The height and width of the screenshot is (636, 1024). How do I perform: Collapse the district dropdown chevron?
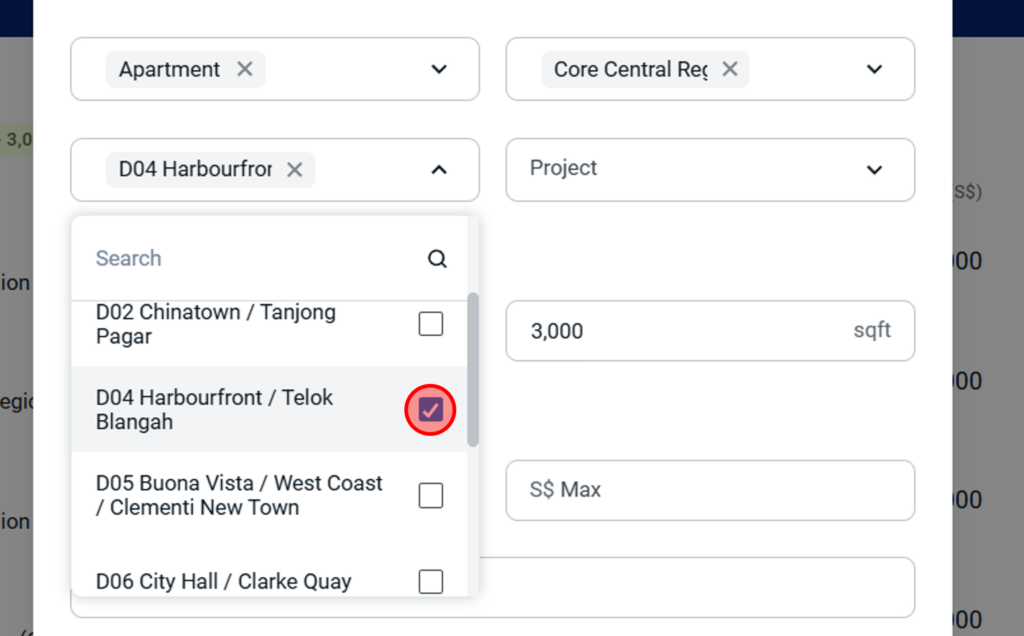tap(439, 169)
